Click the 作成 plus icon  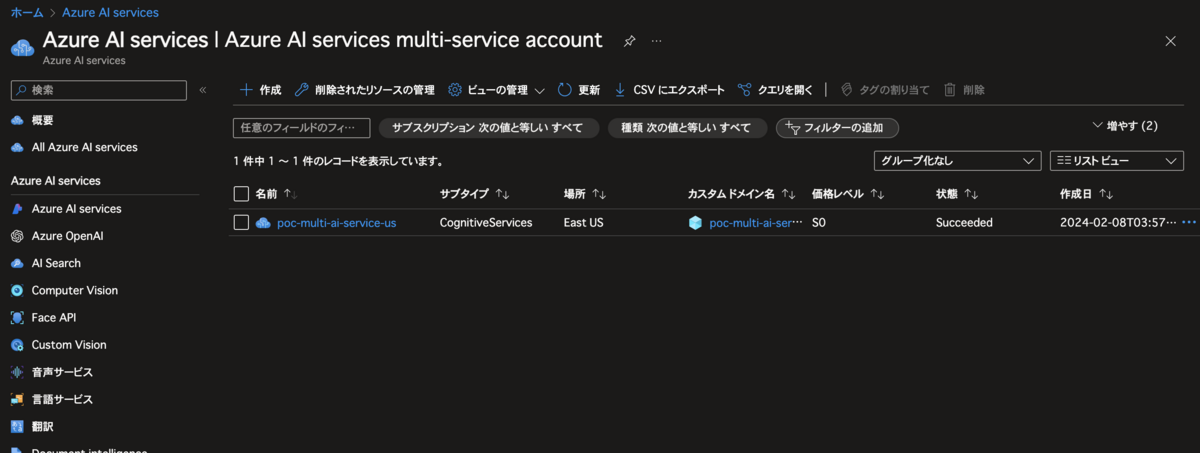(x=246, y=90)
